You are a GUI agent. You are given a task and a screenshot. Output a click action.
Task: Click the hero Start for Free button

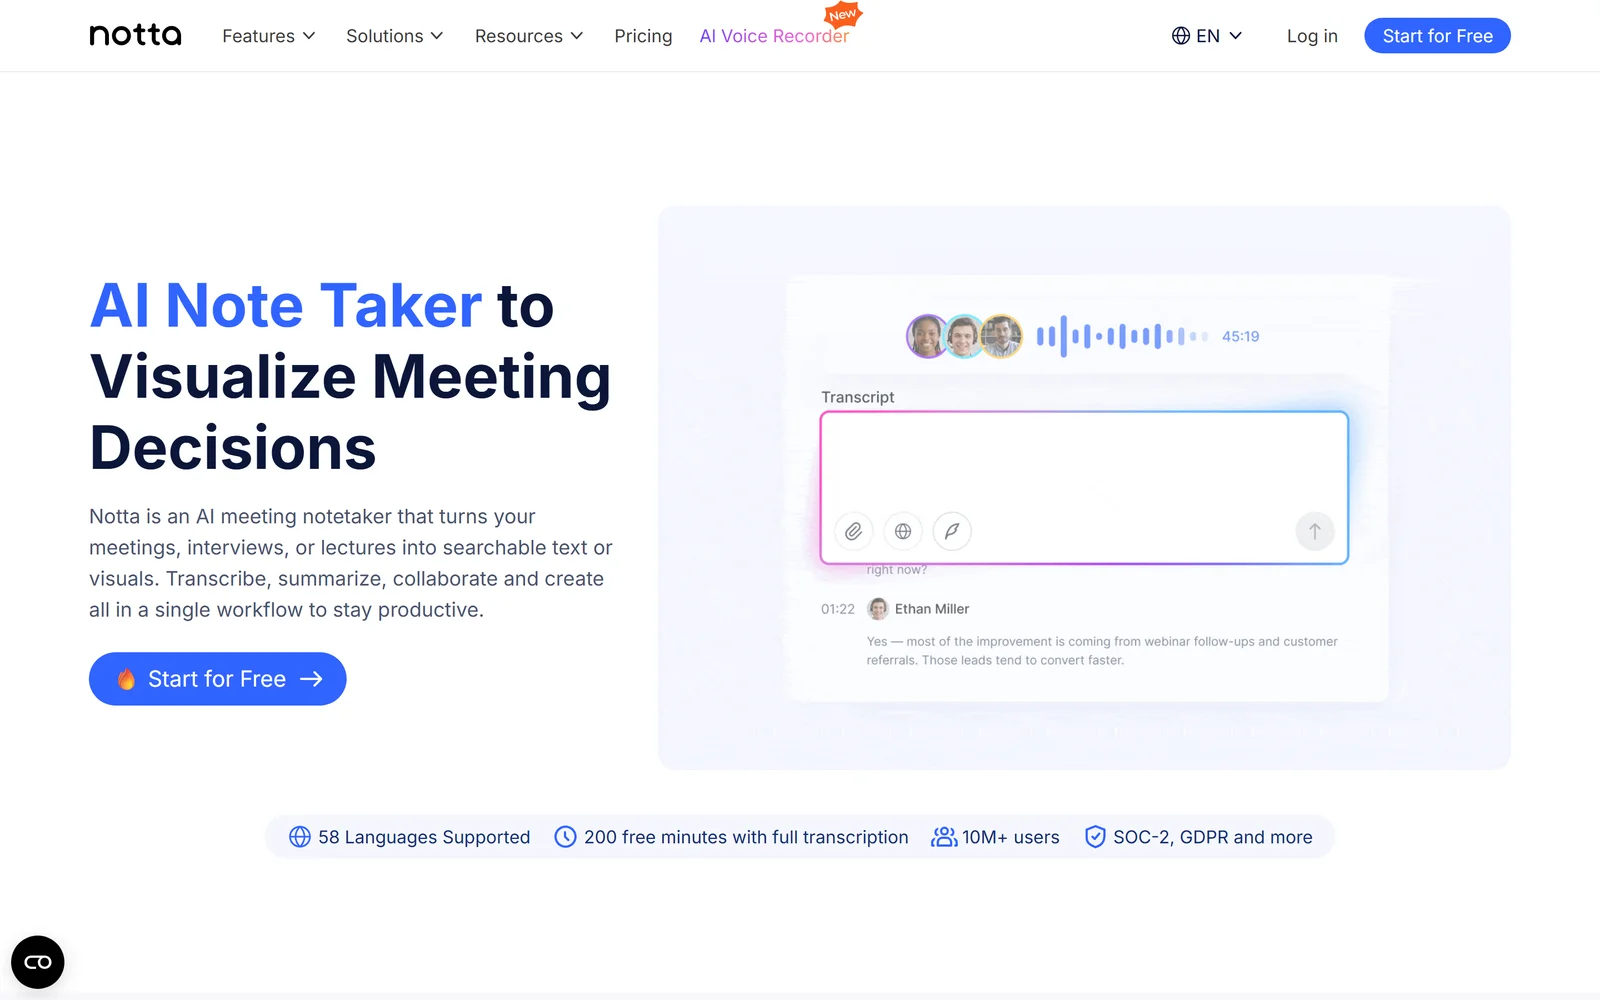218,679
